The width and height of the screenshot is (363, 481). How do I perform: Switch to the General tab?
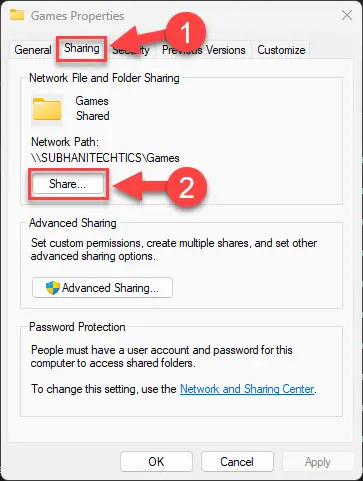click(x=33, y=50)
